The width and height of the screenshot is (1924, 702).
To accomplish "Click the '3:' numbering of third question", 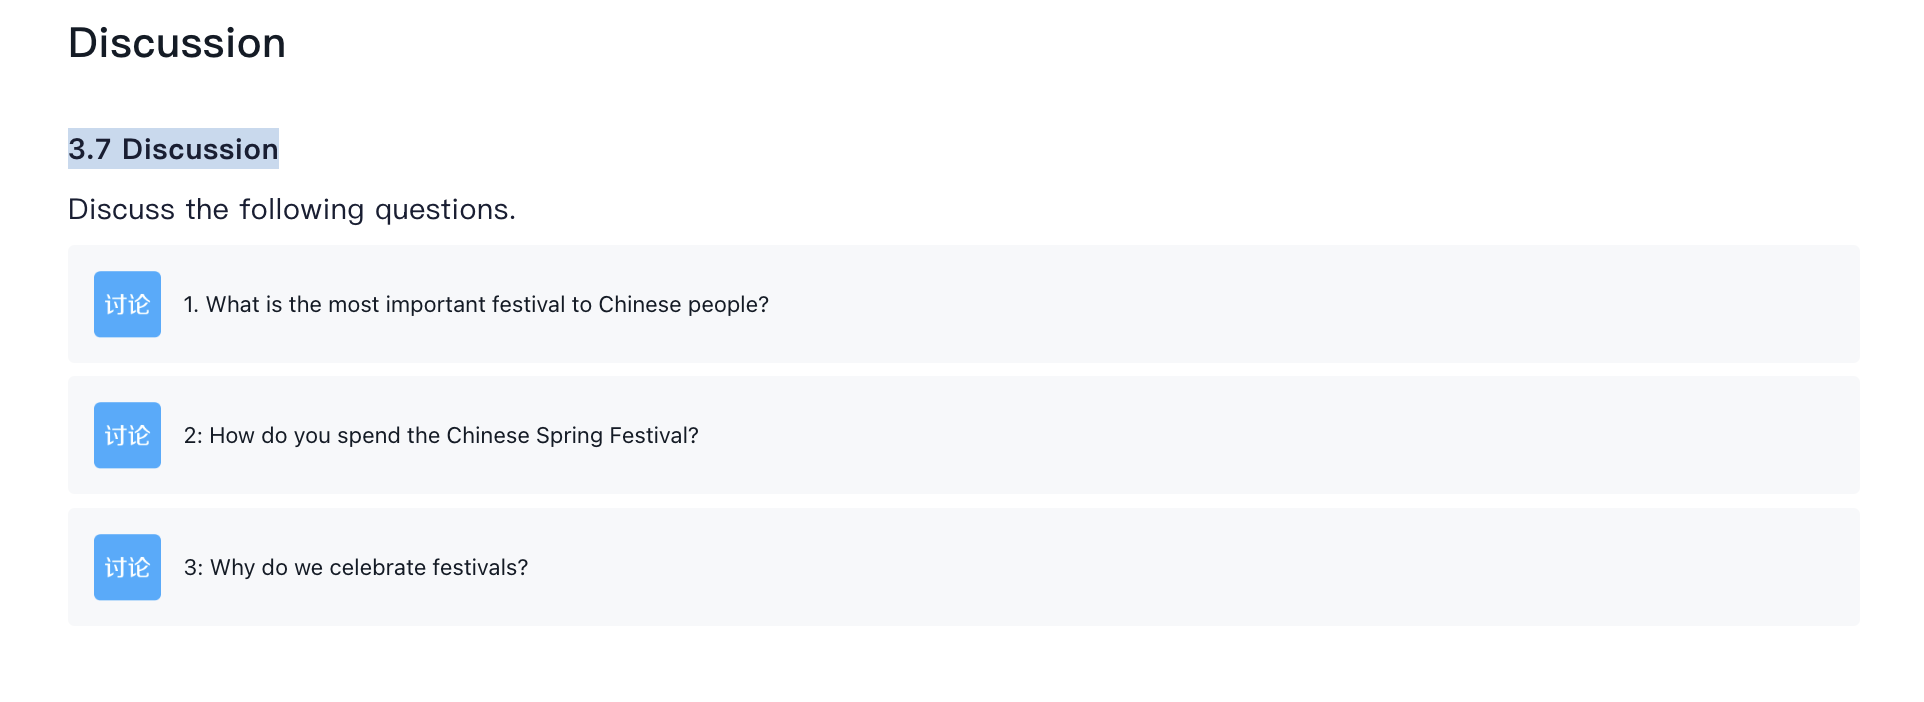I will click(x=193, y=567).
